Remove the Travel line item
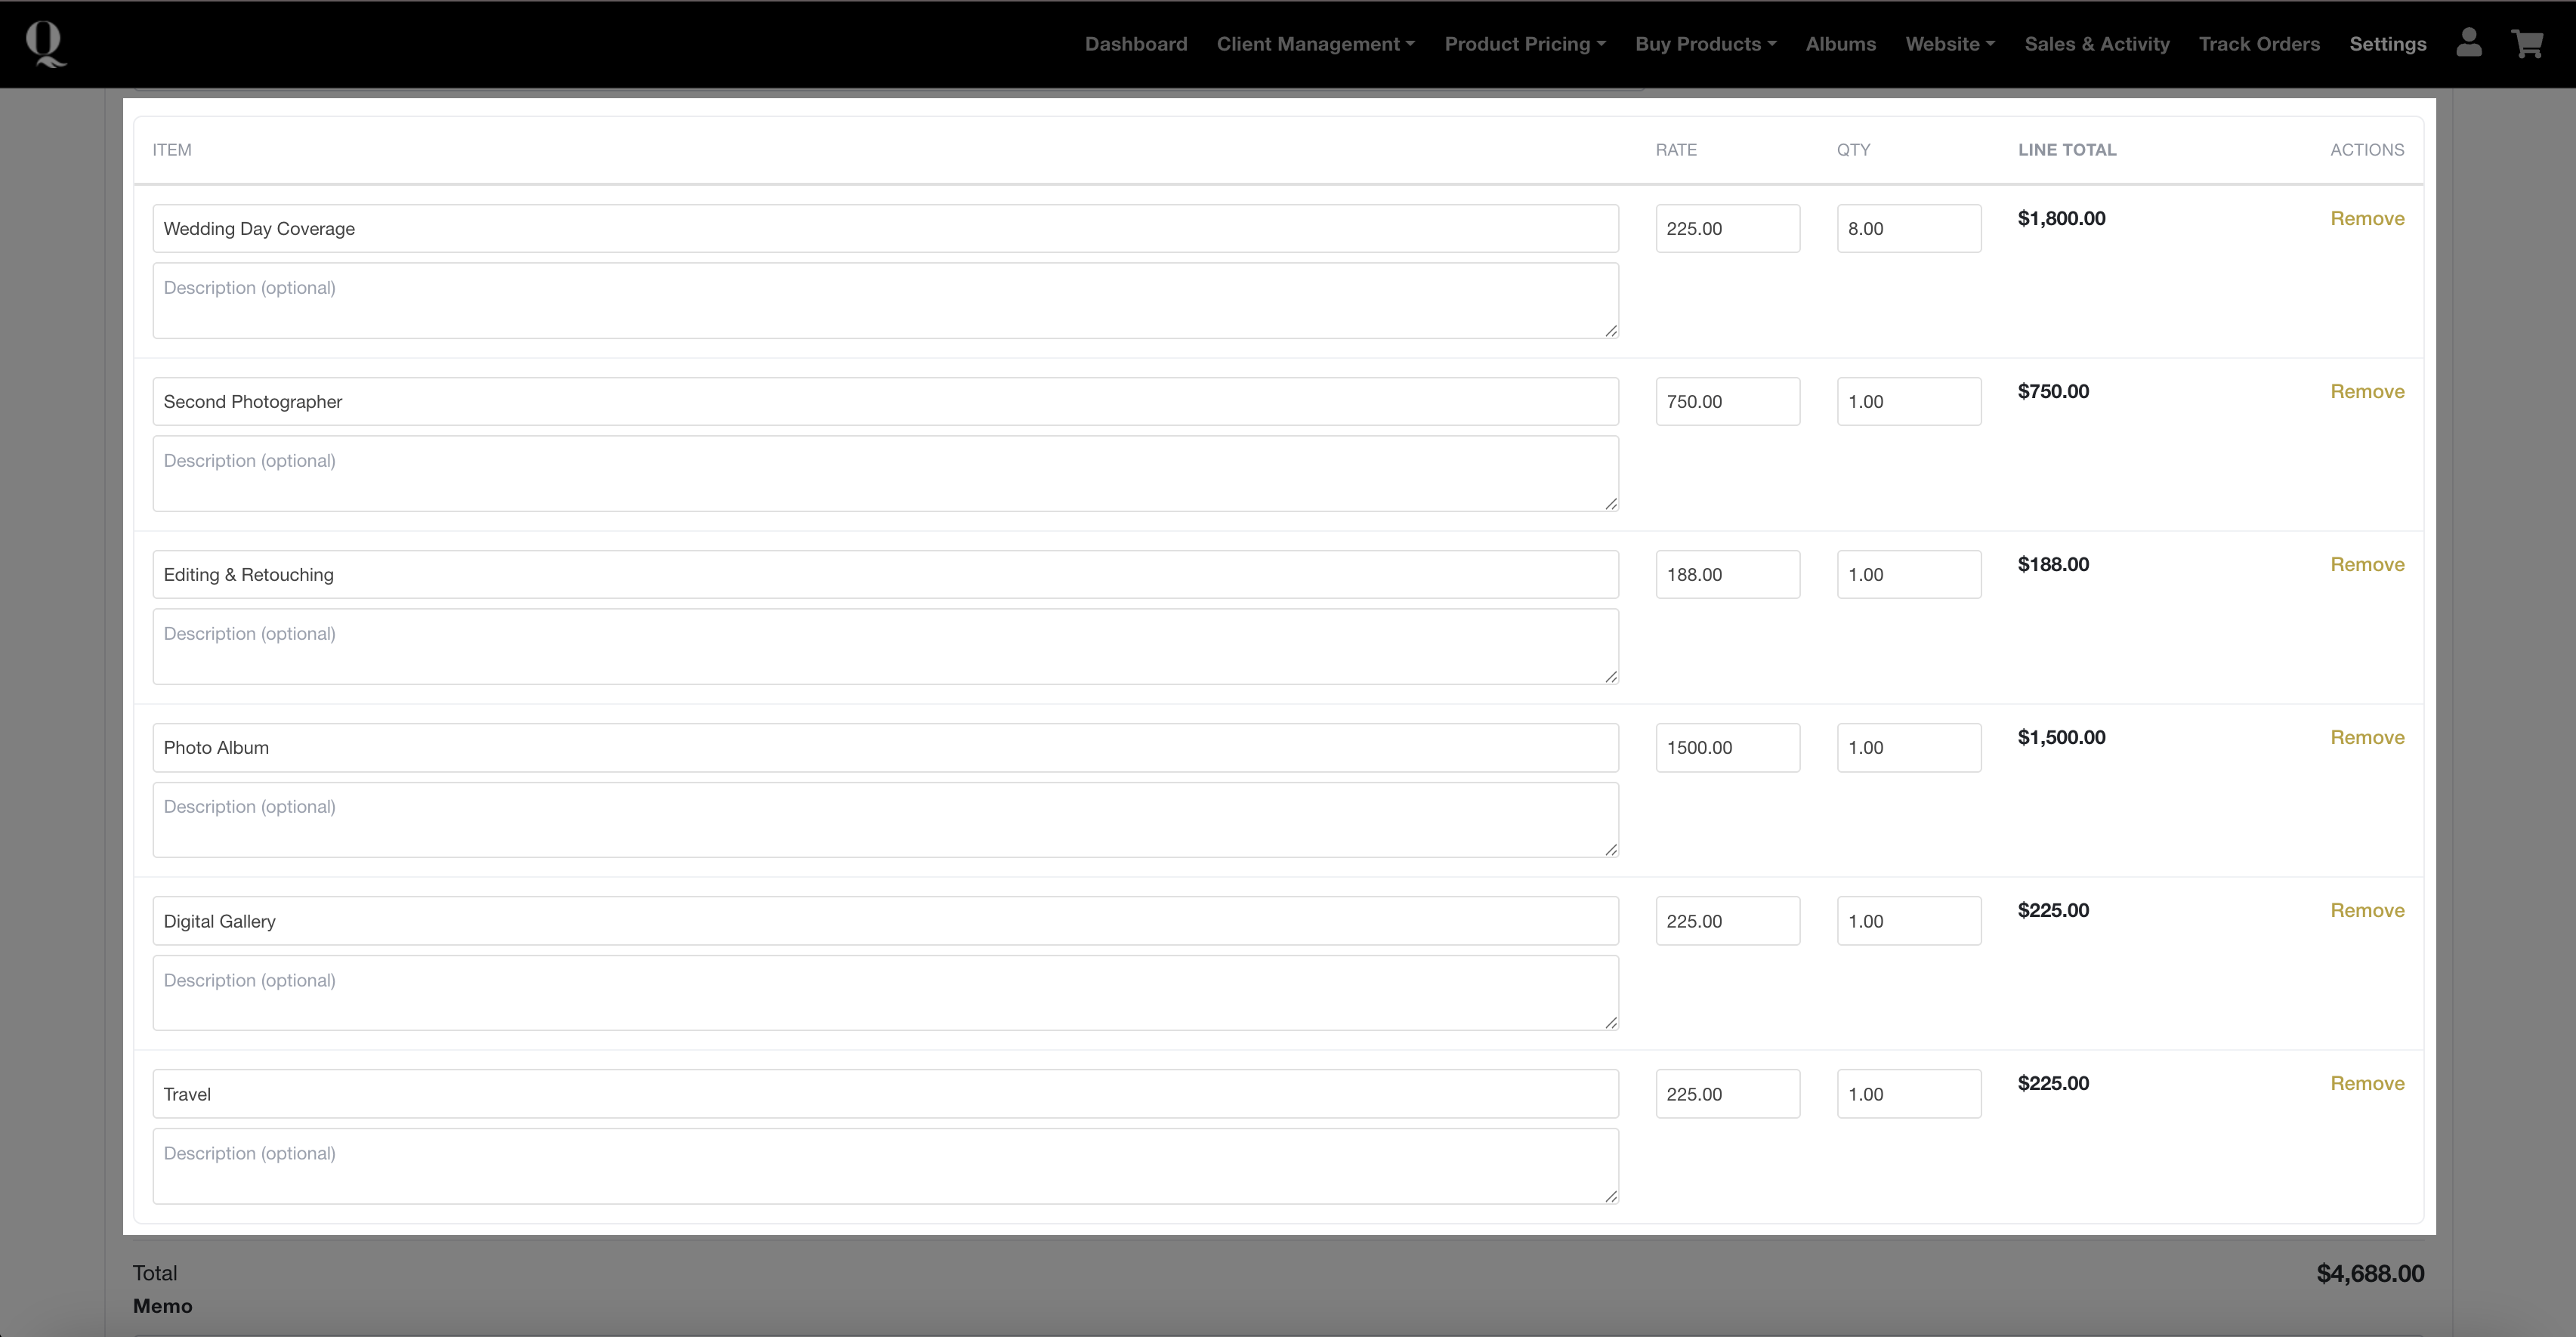Screen dimensions: 2576x1337 point(2366,1084)
